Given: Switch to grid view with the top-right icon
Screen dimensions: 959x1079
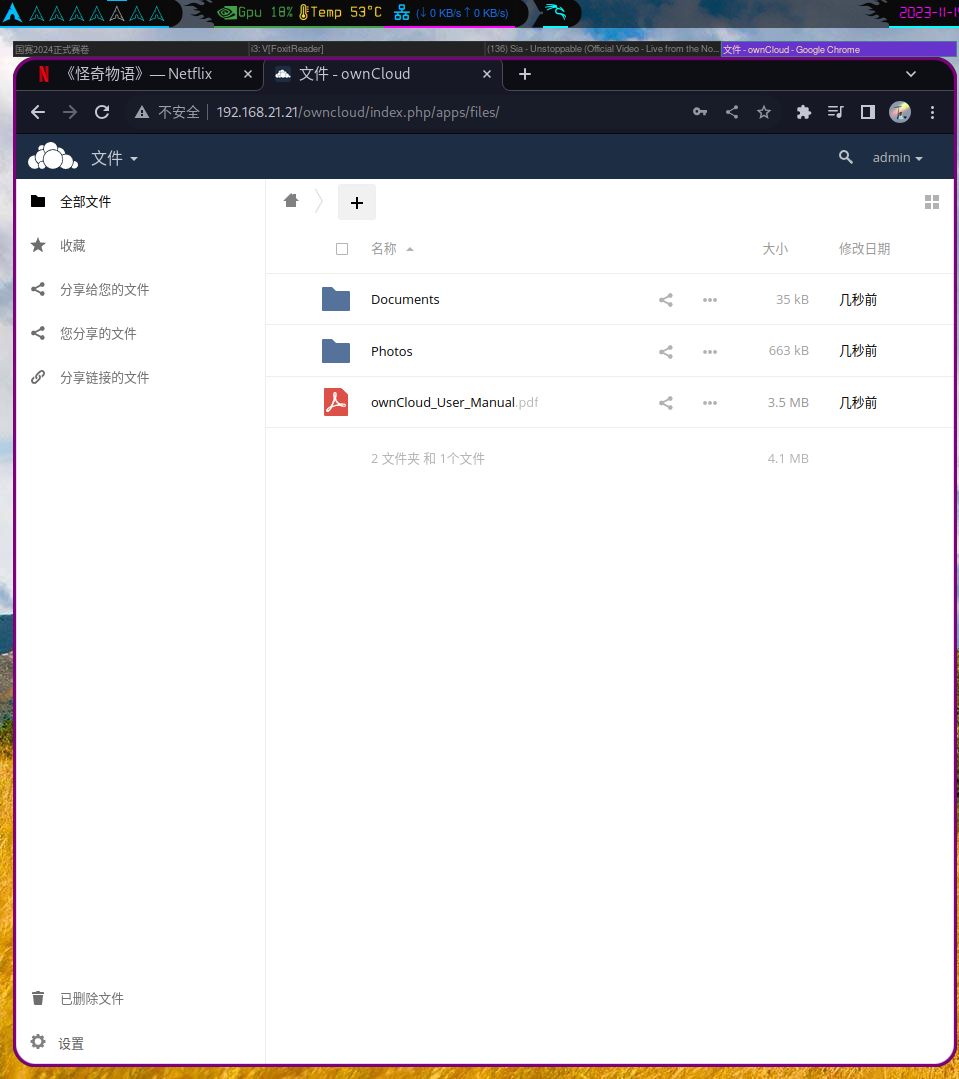Looking at the screenshot, I should [x=931, y=201].
